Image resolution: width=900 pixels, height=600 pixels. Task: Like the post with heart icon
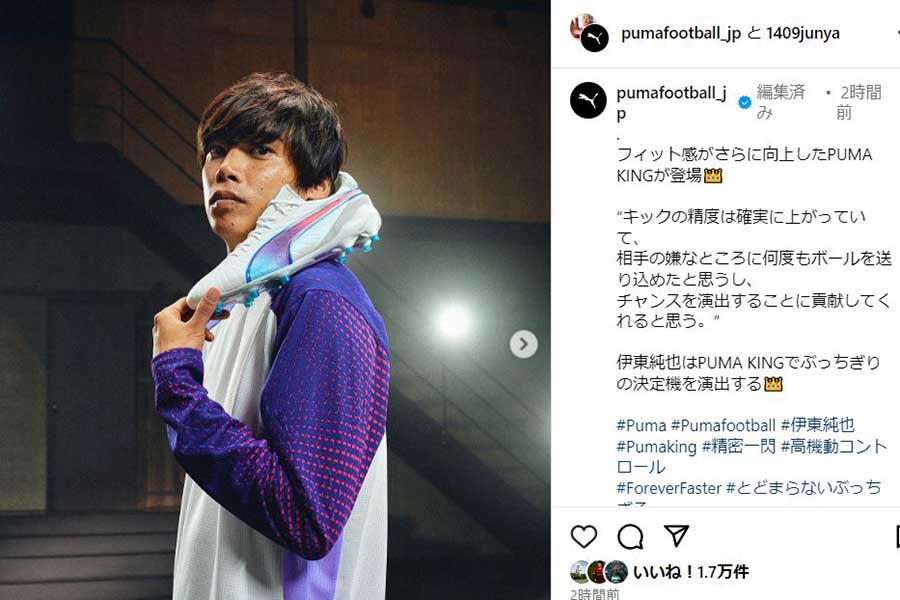point(584,536)
